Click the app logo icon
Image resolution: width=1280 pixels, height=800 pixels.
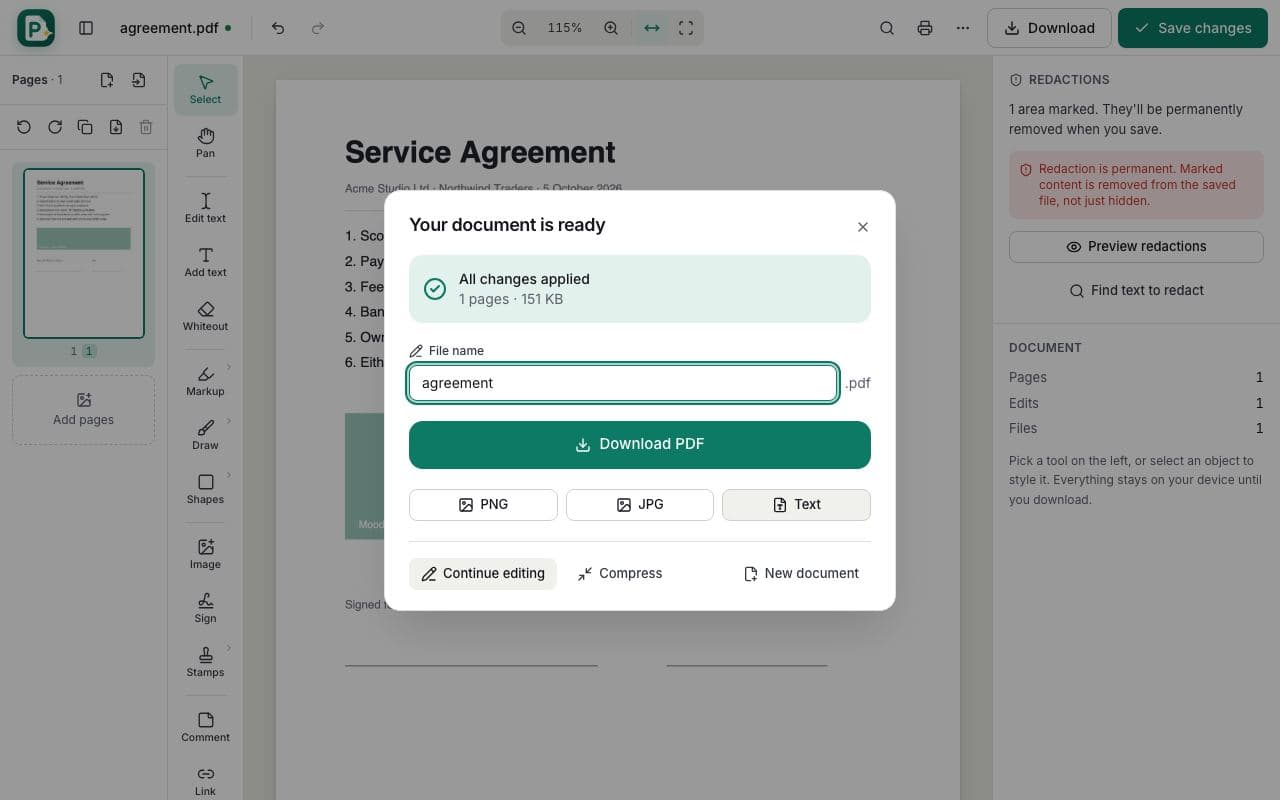[36, 28]
